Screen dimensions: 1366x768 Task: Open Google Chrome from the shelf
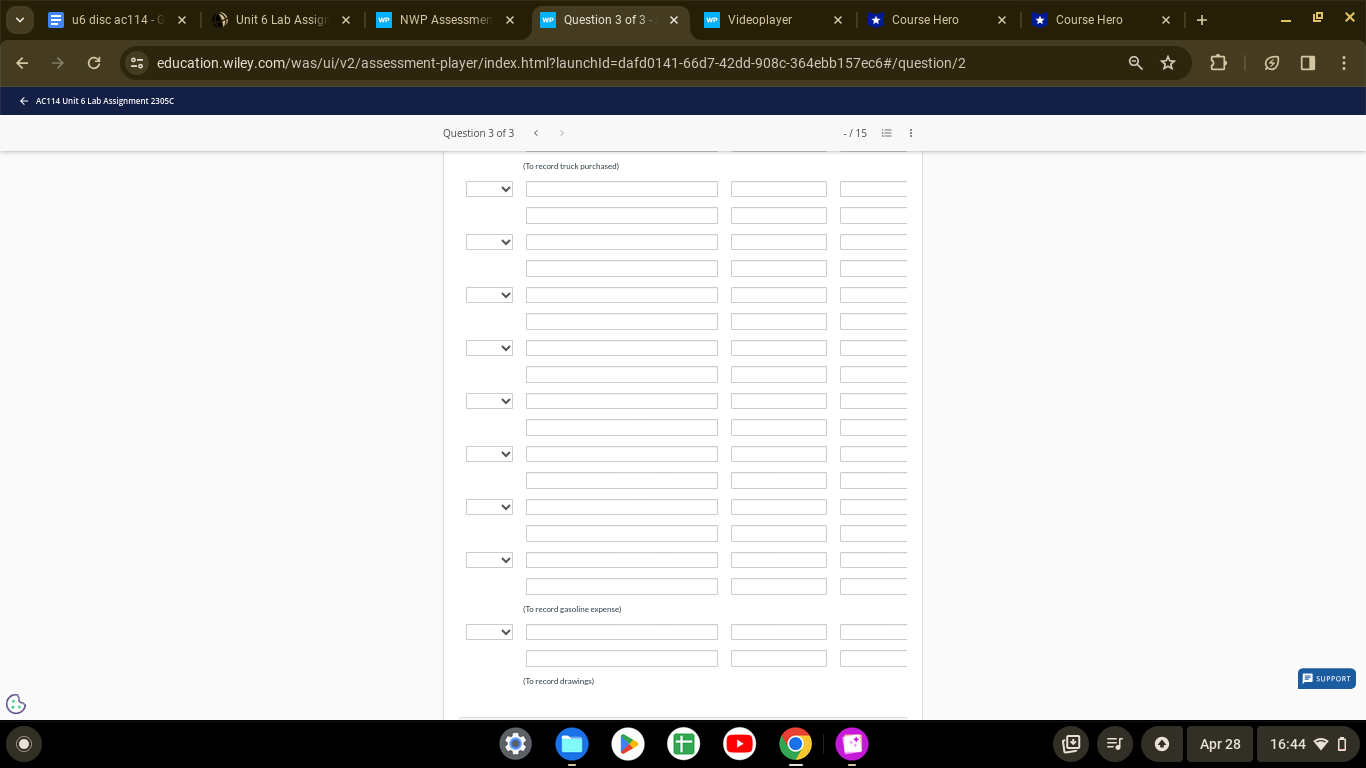tap(796, 744)
